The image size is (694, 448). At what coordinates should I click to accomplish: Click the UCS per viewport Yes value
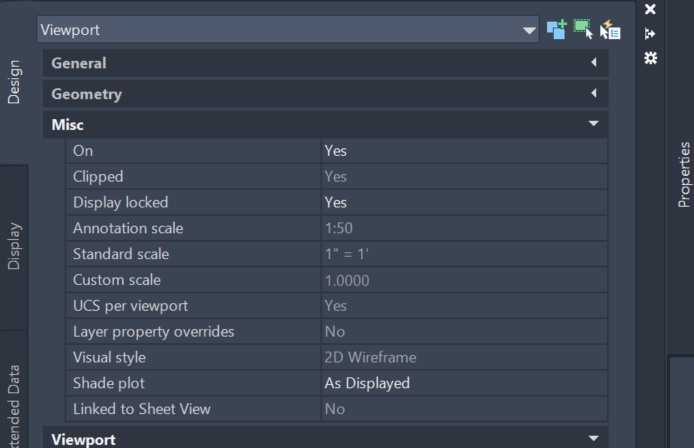464,305
